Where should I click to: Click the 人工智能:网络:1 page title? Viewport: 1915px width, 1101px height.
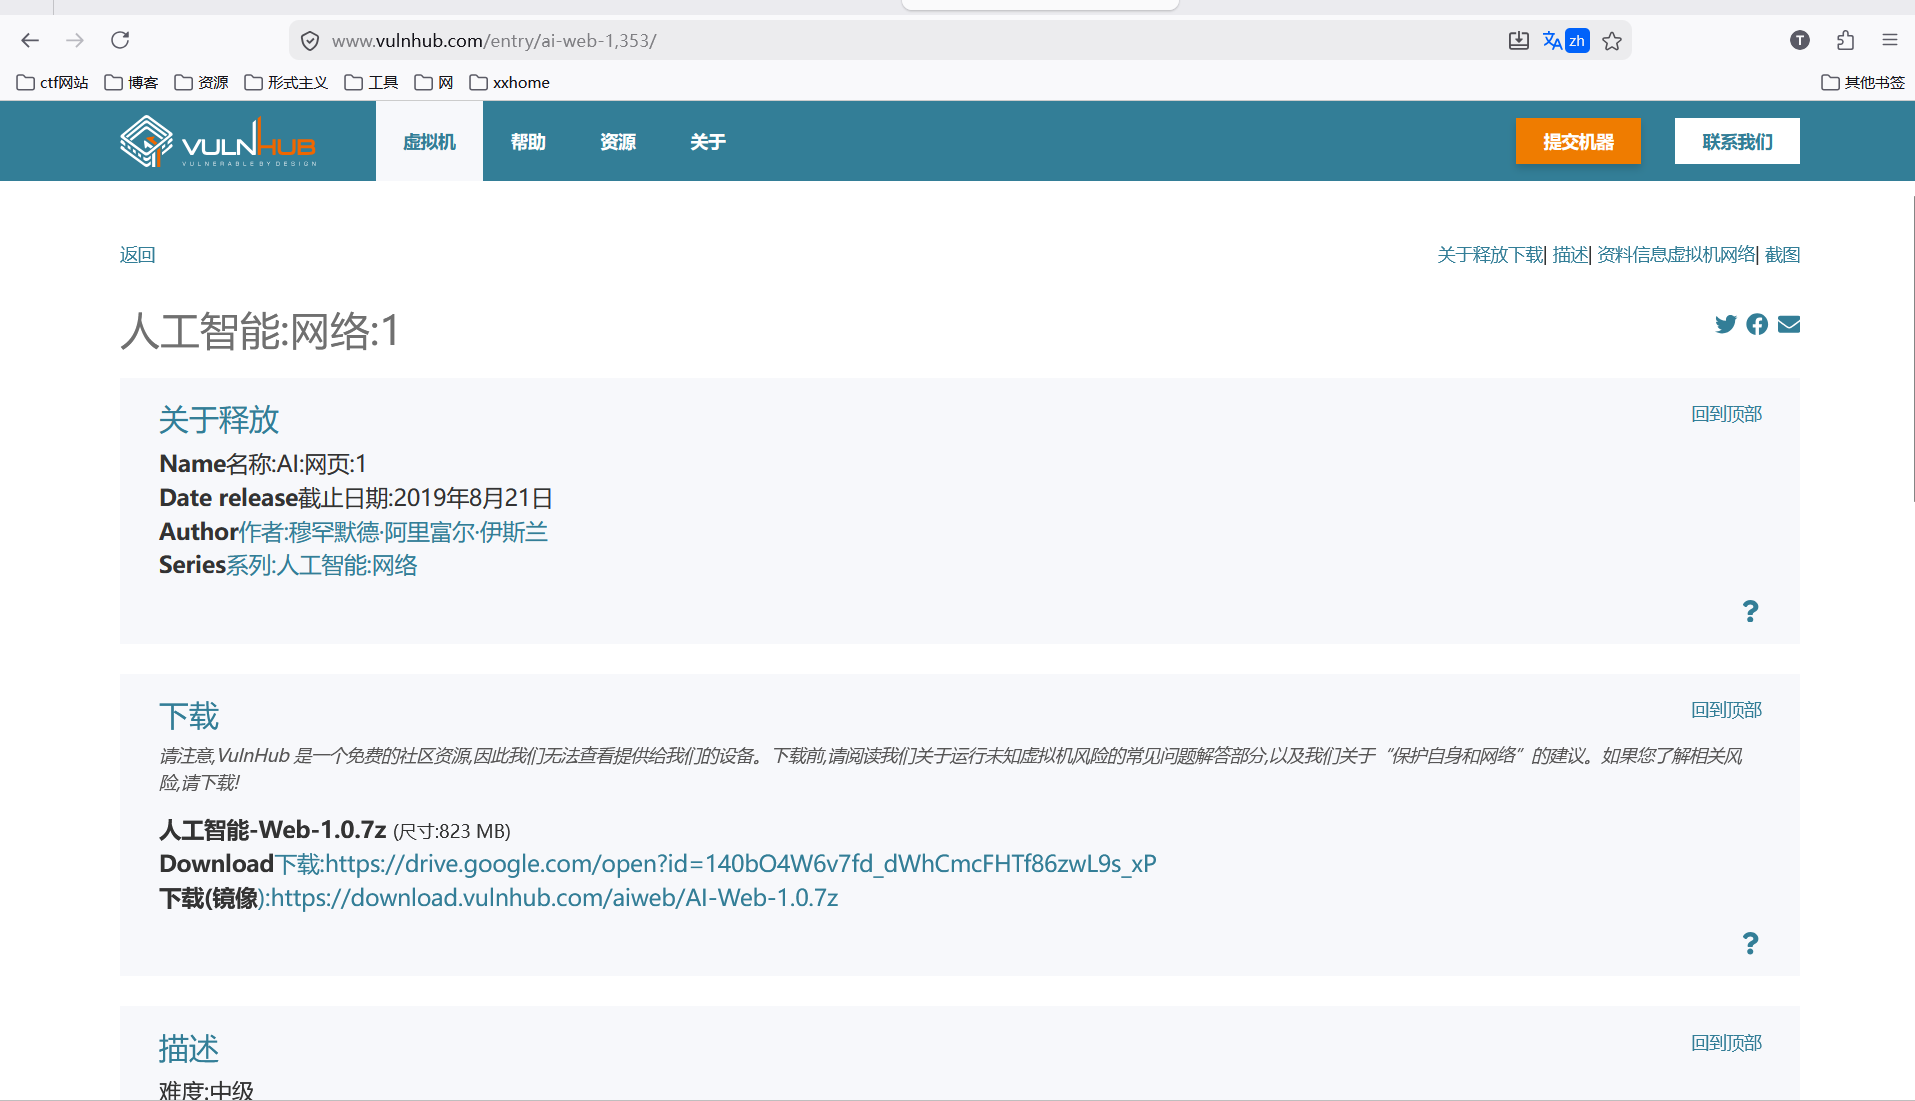coord(260,331)
